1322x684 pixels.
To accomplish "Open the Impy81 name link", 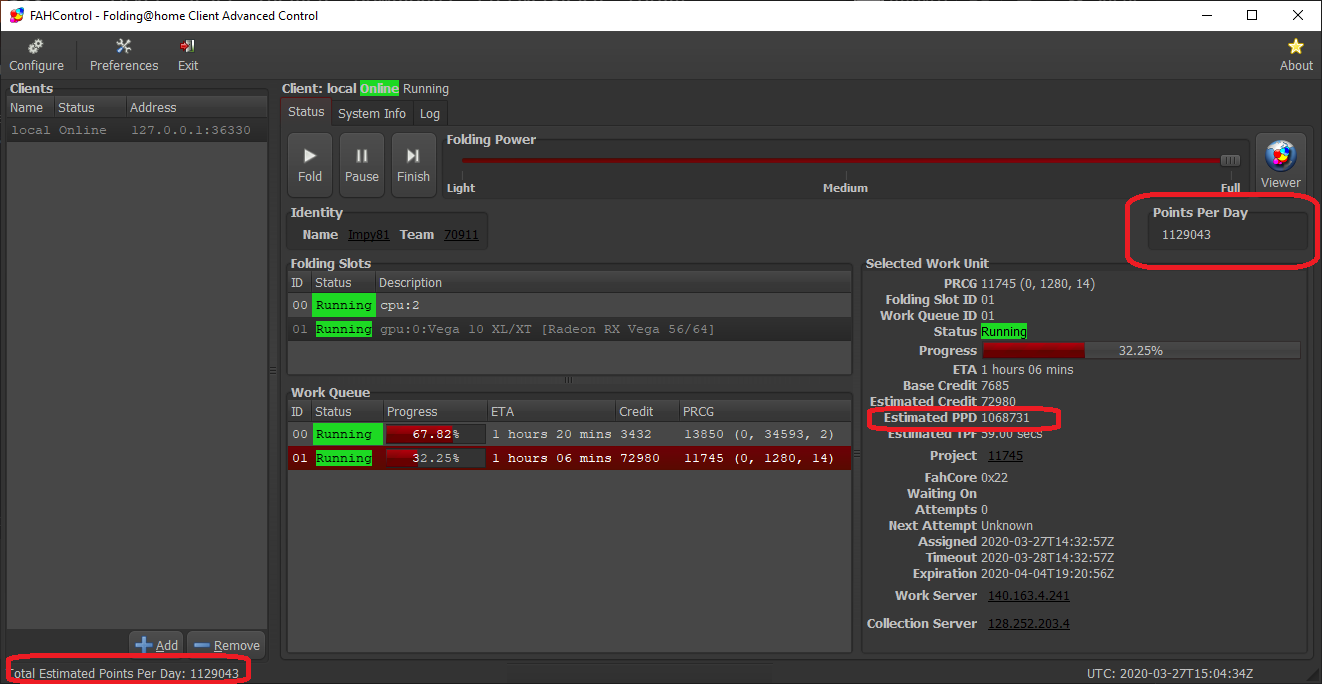I will (x=370, y=235).
